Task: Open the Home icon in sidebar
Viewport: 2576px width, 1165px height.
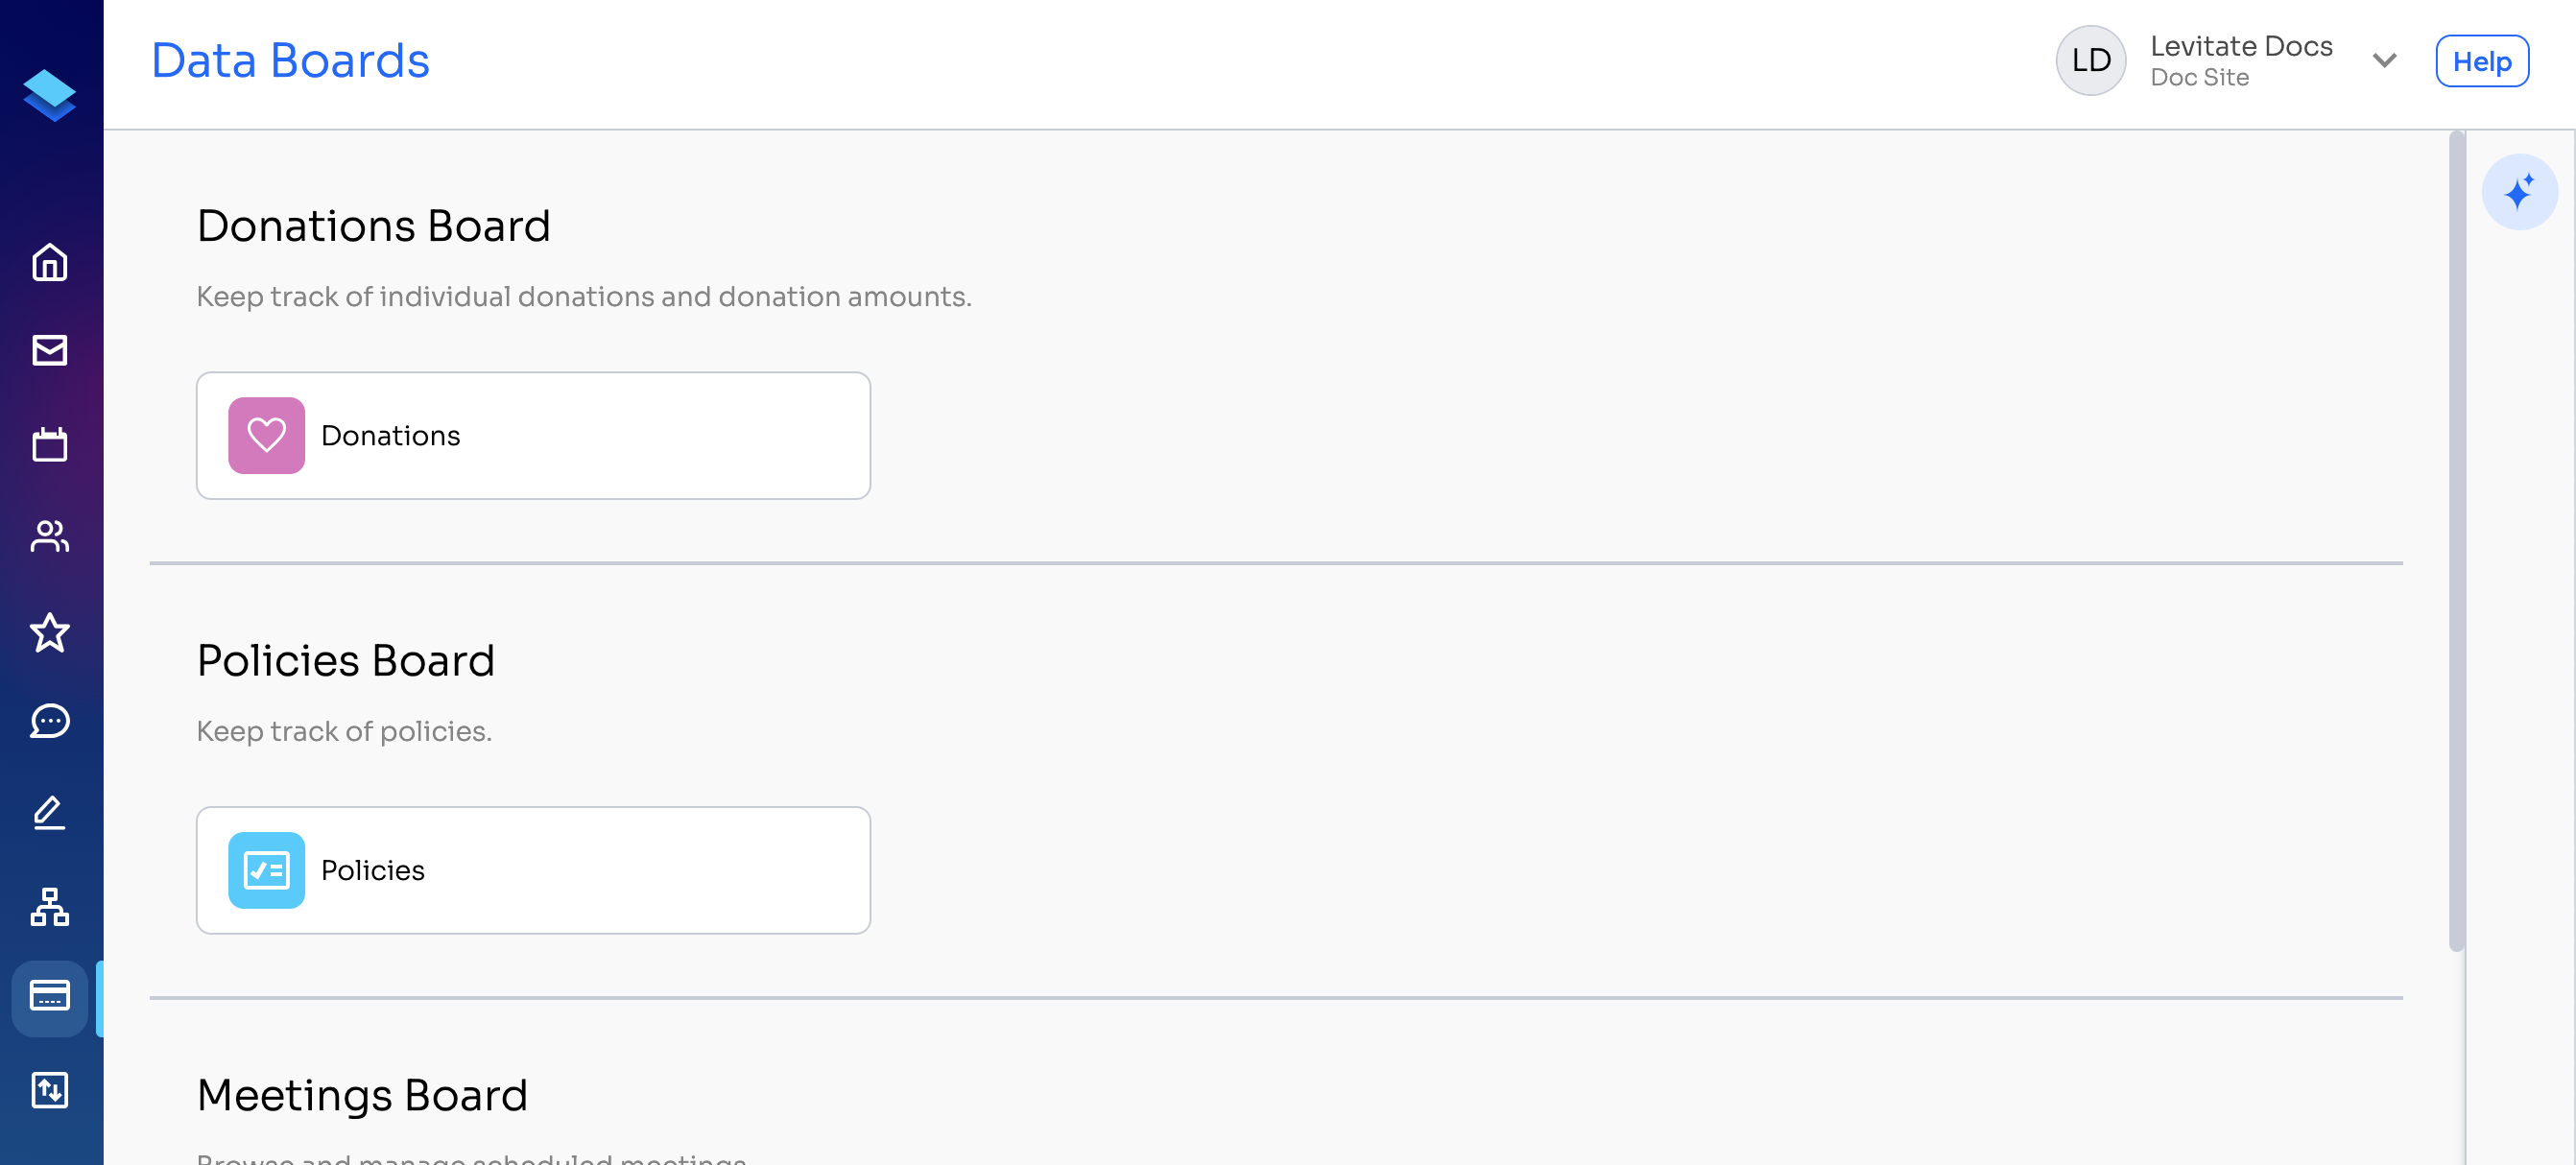Action: 49,262
